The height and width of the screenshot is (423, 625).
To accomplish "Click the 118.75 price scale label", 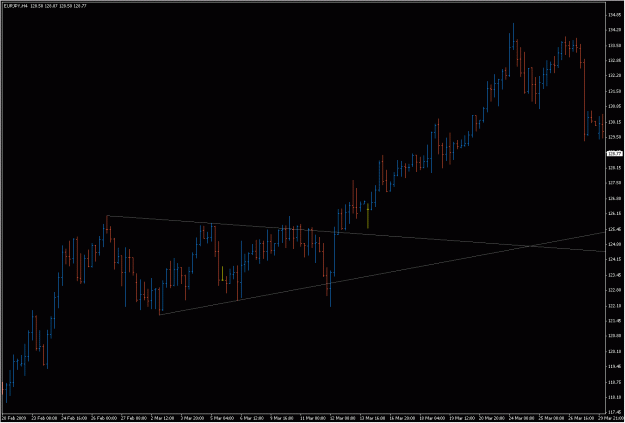I will [x=614, y=382].
